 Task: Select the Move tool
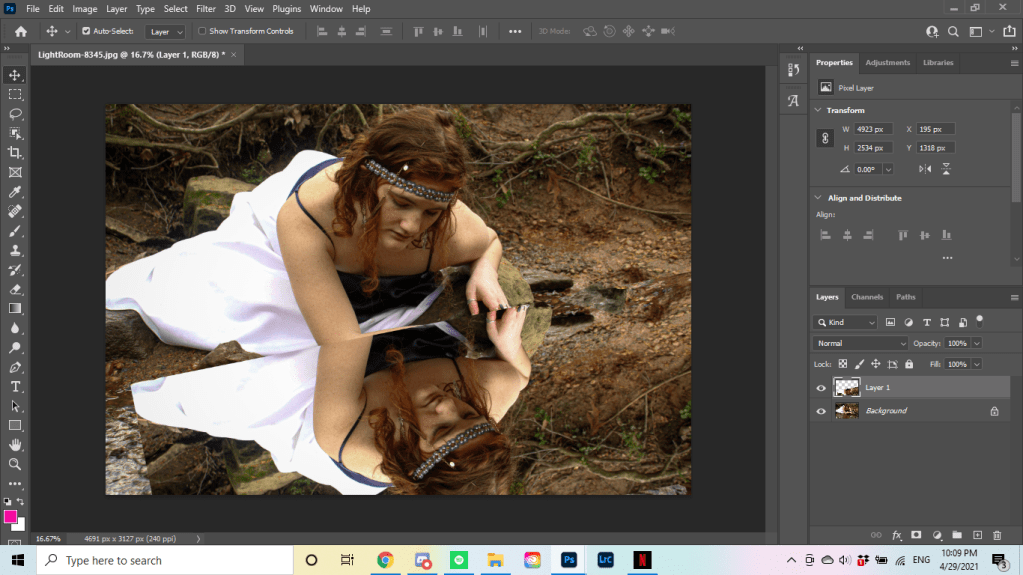coord(15,75)
